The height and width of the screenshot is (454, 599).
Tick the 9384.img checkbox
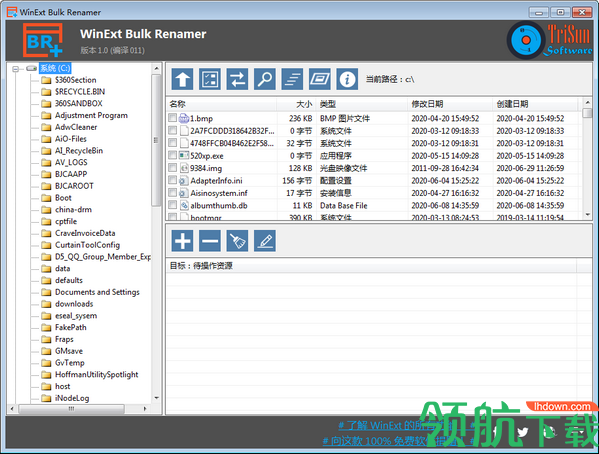pos(173,168)
